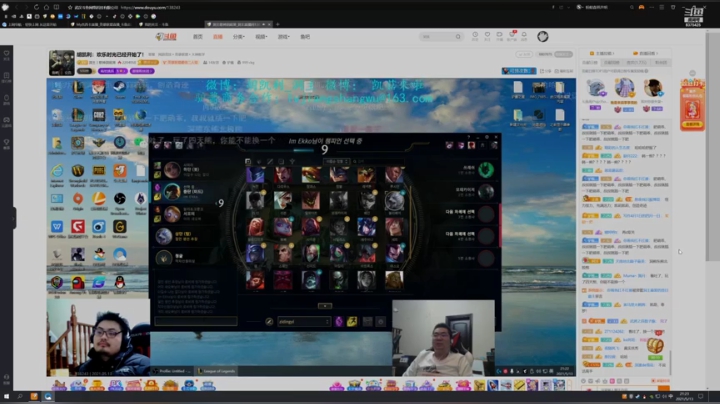Click the chat panel scrollbar
The width and height of the screenshot is (720, 404).
[x=670, y=363]
